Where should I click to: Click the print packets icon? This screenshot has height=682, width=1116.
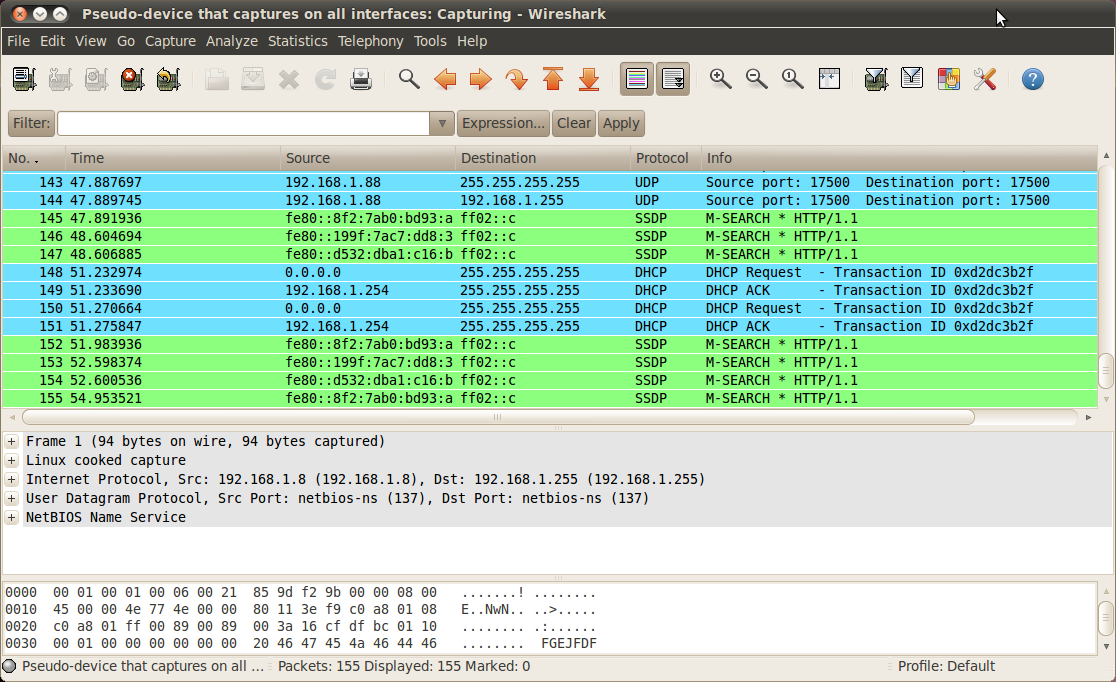361,79
